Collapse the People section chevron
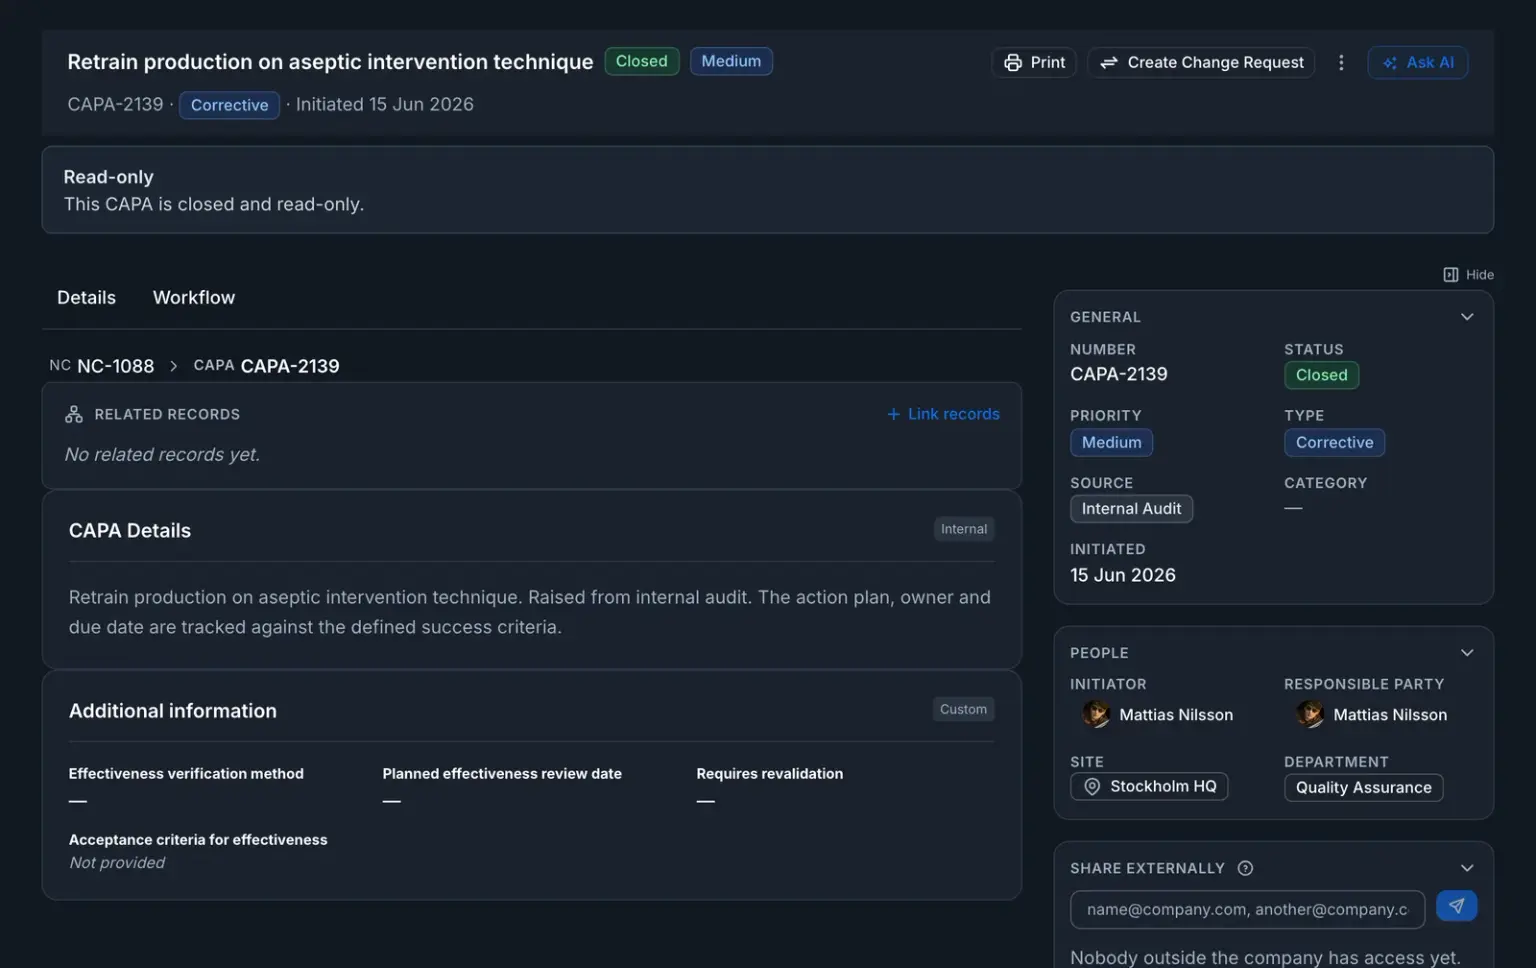The width and height of the screenshot is (1536, 968). coord(1467,653)
